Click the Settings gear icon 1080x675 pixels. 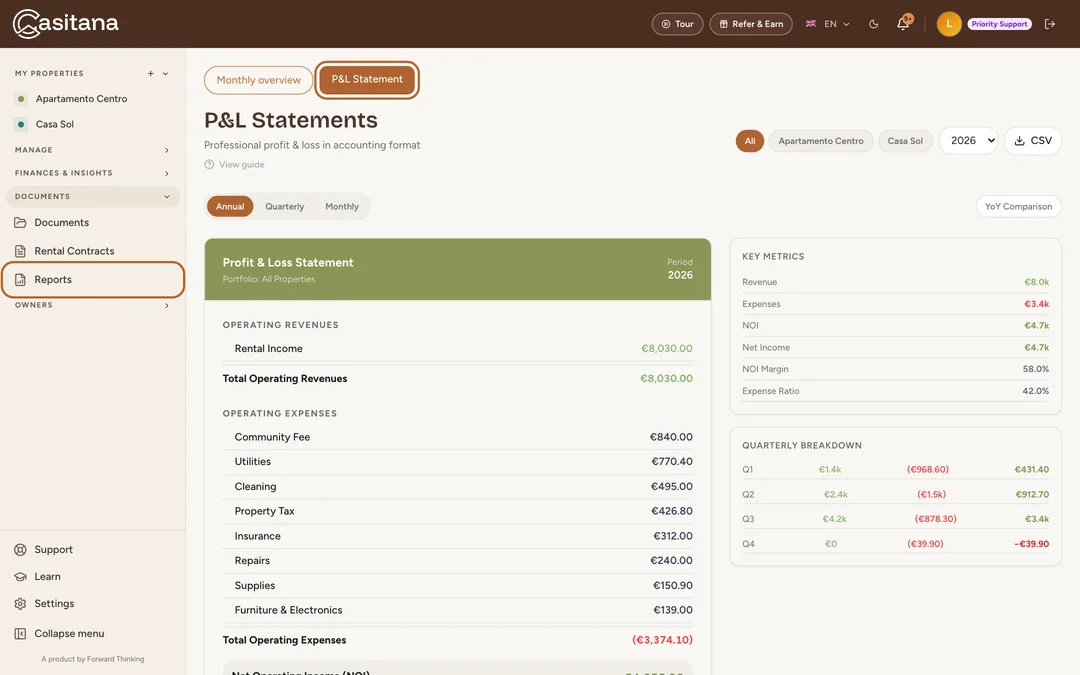(21, 603)
